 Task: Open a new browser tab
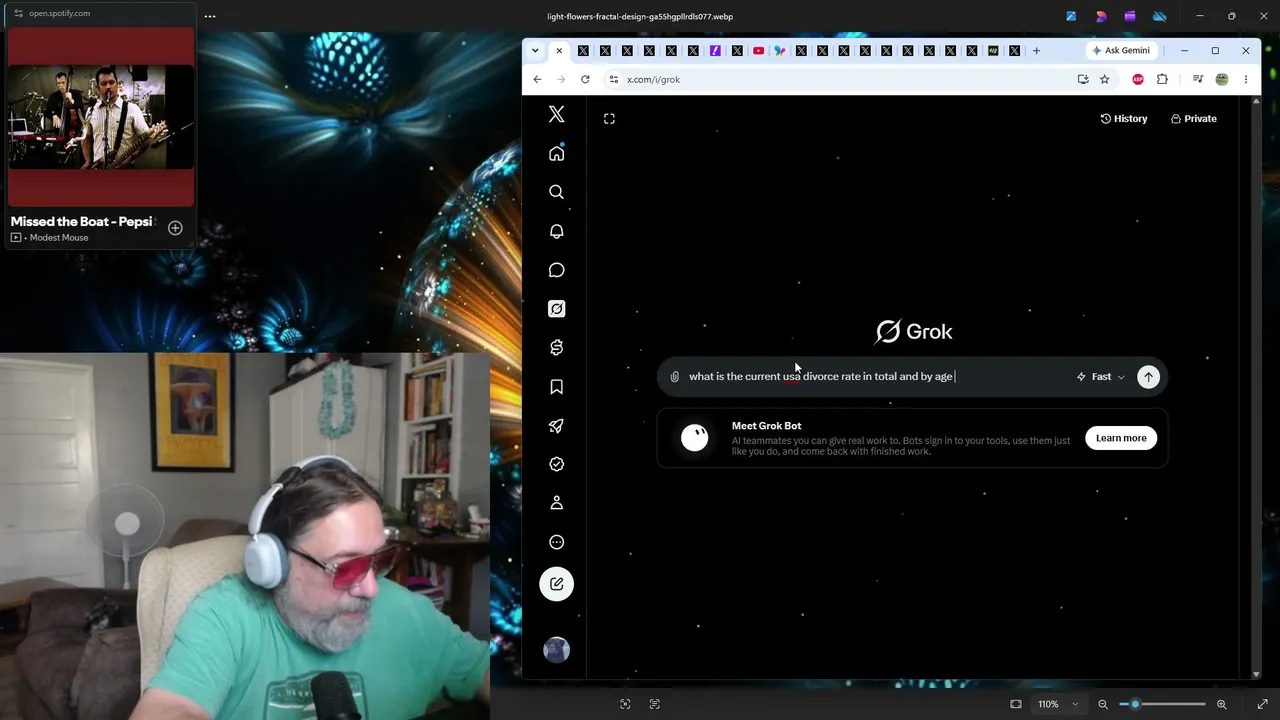click(1036, 50)
